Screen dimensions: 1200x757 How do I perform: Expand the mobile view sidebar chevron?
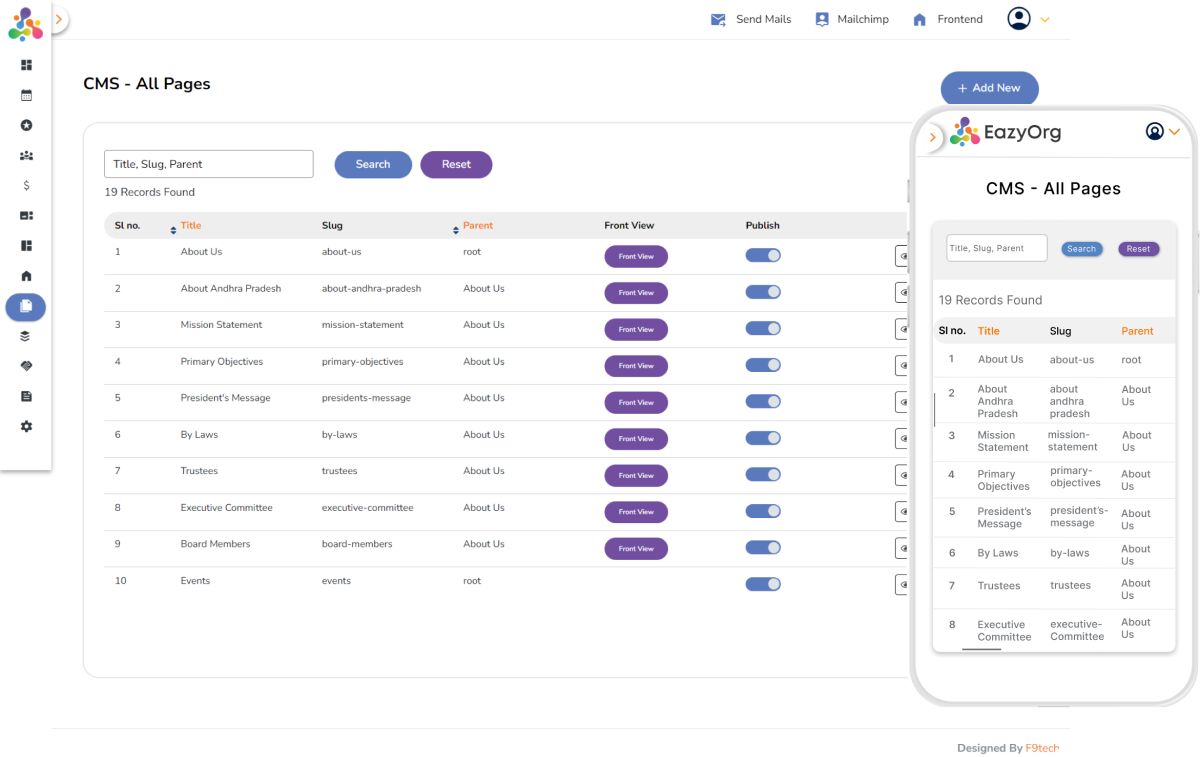[933, 137]
